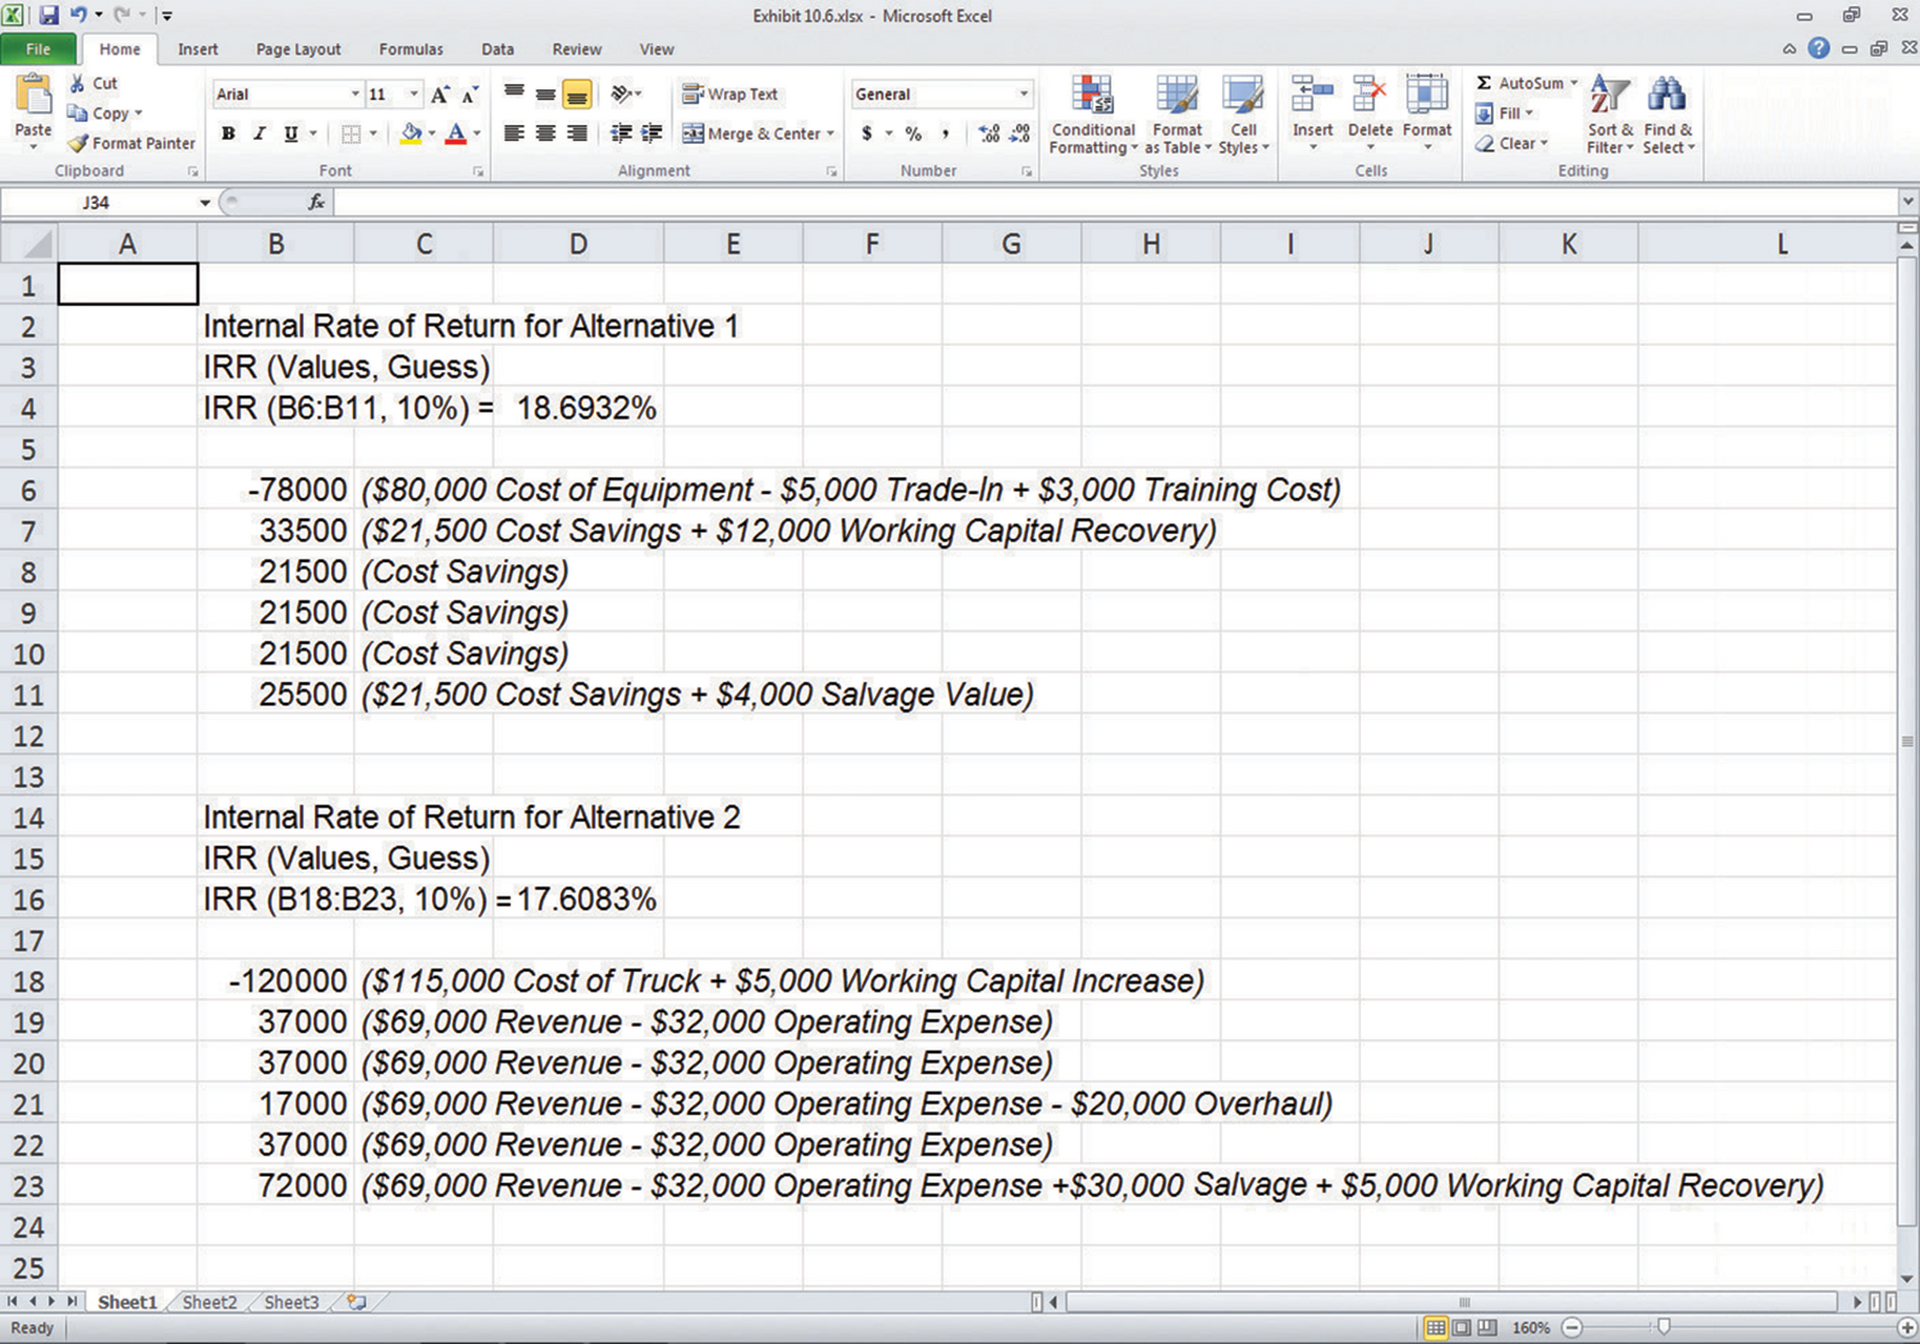
Task: Toggle Italic formatting
Action: (260, 133)
